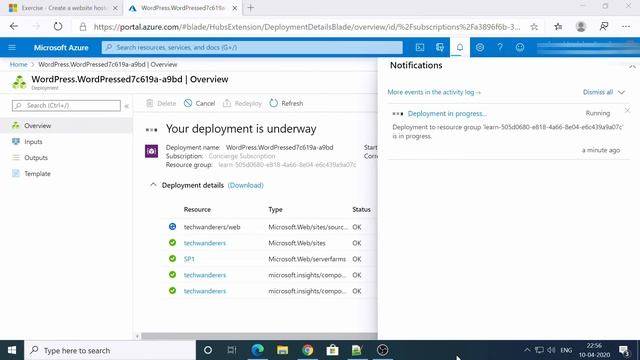Screen dimensions: 640x360
Task: Open the browser settings ellipsis menu
Action: [626, 27]
